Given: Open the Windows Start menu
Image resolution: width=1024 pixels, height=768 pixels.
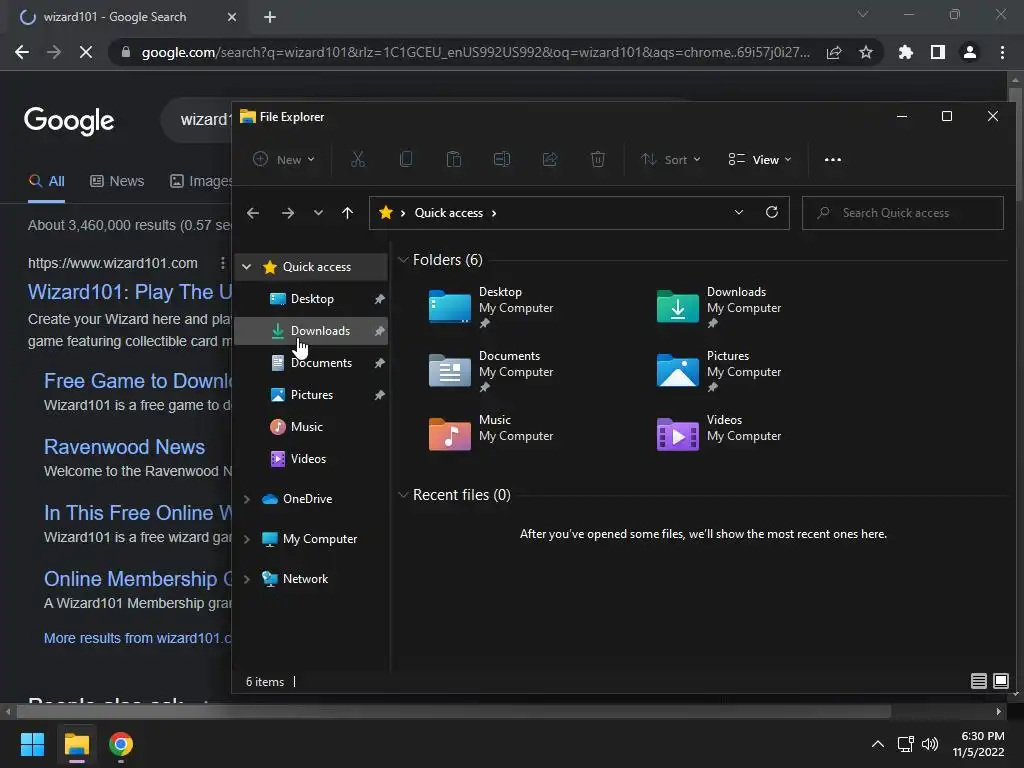Looking at the screenshot, I should coord(32,744).
